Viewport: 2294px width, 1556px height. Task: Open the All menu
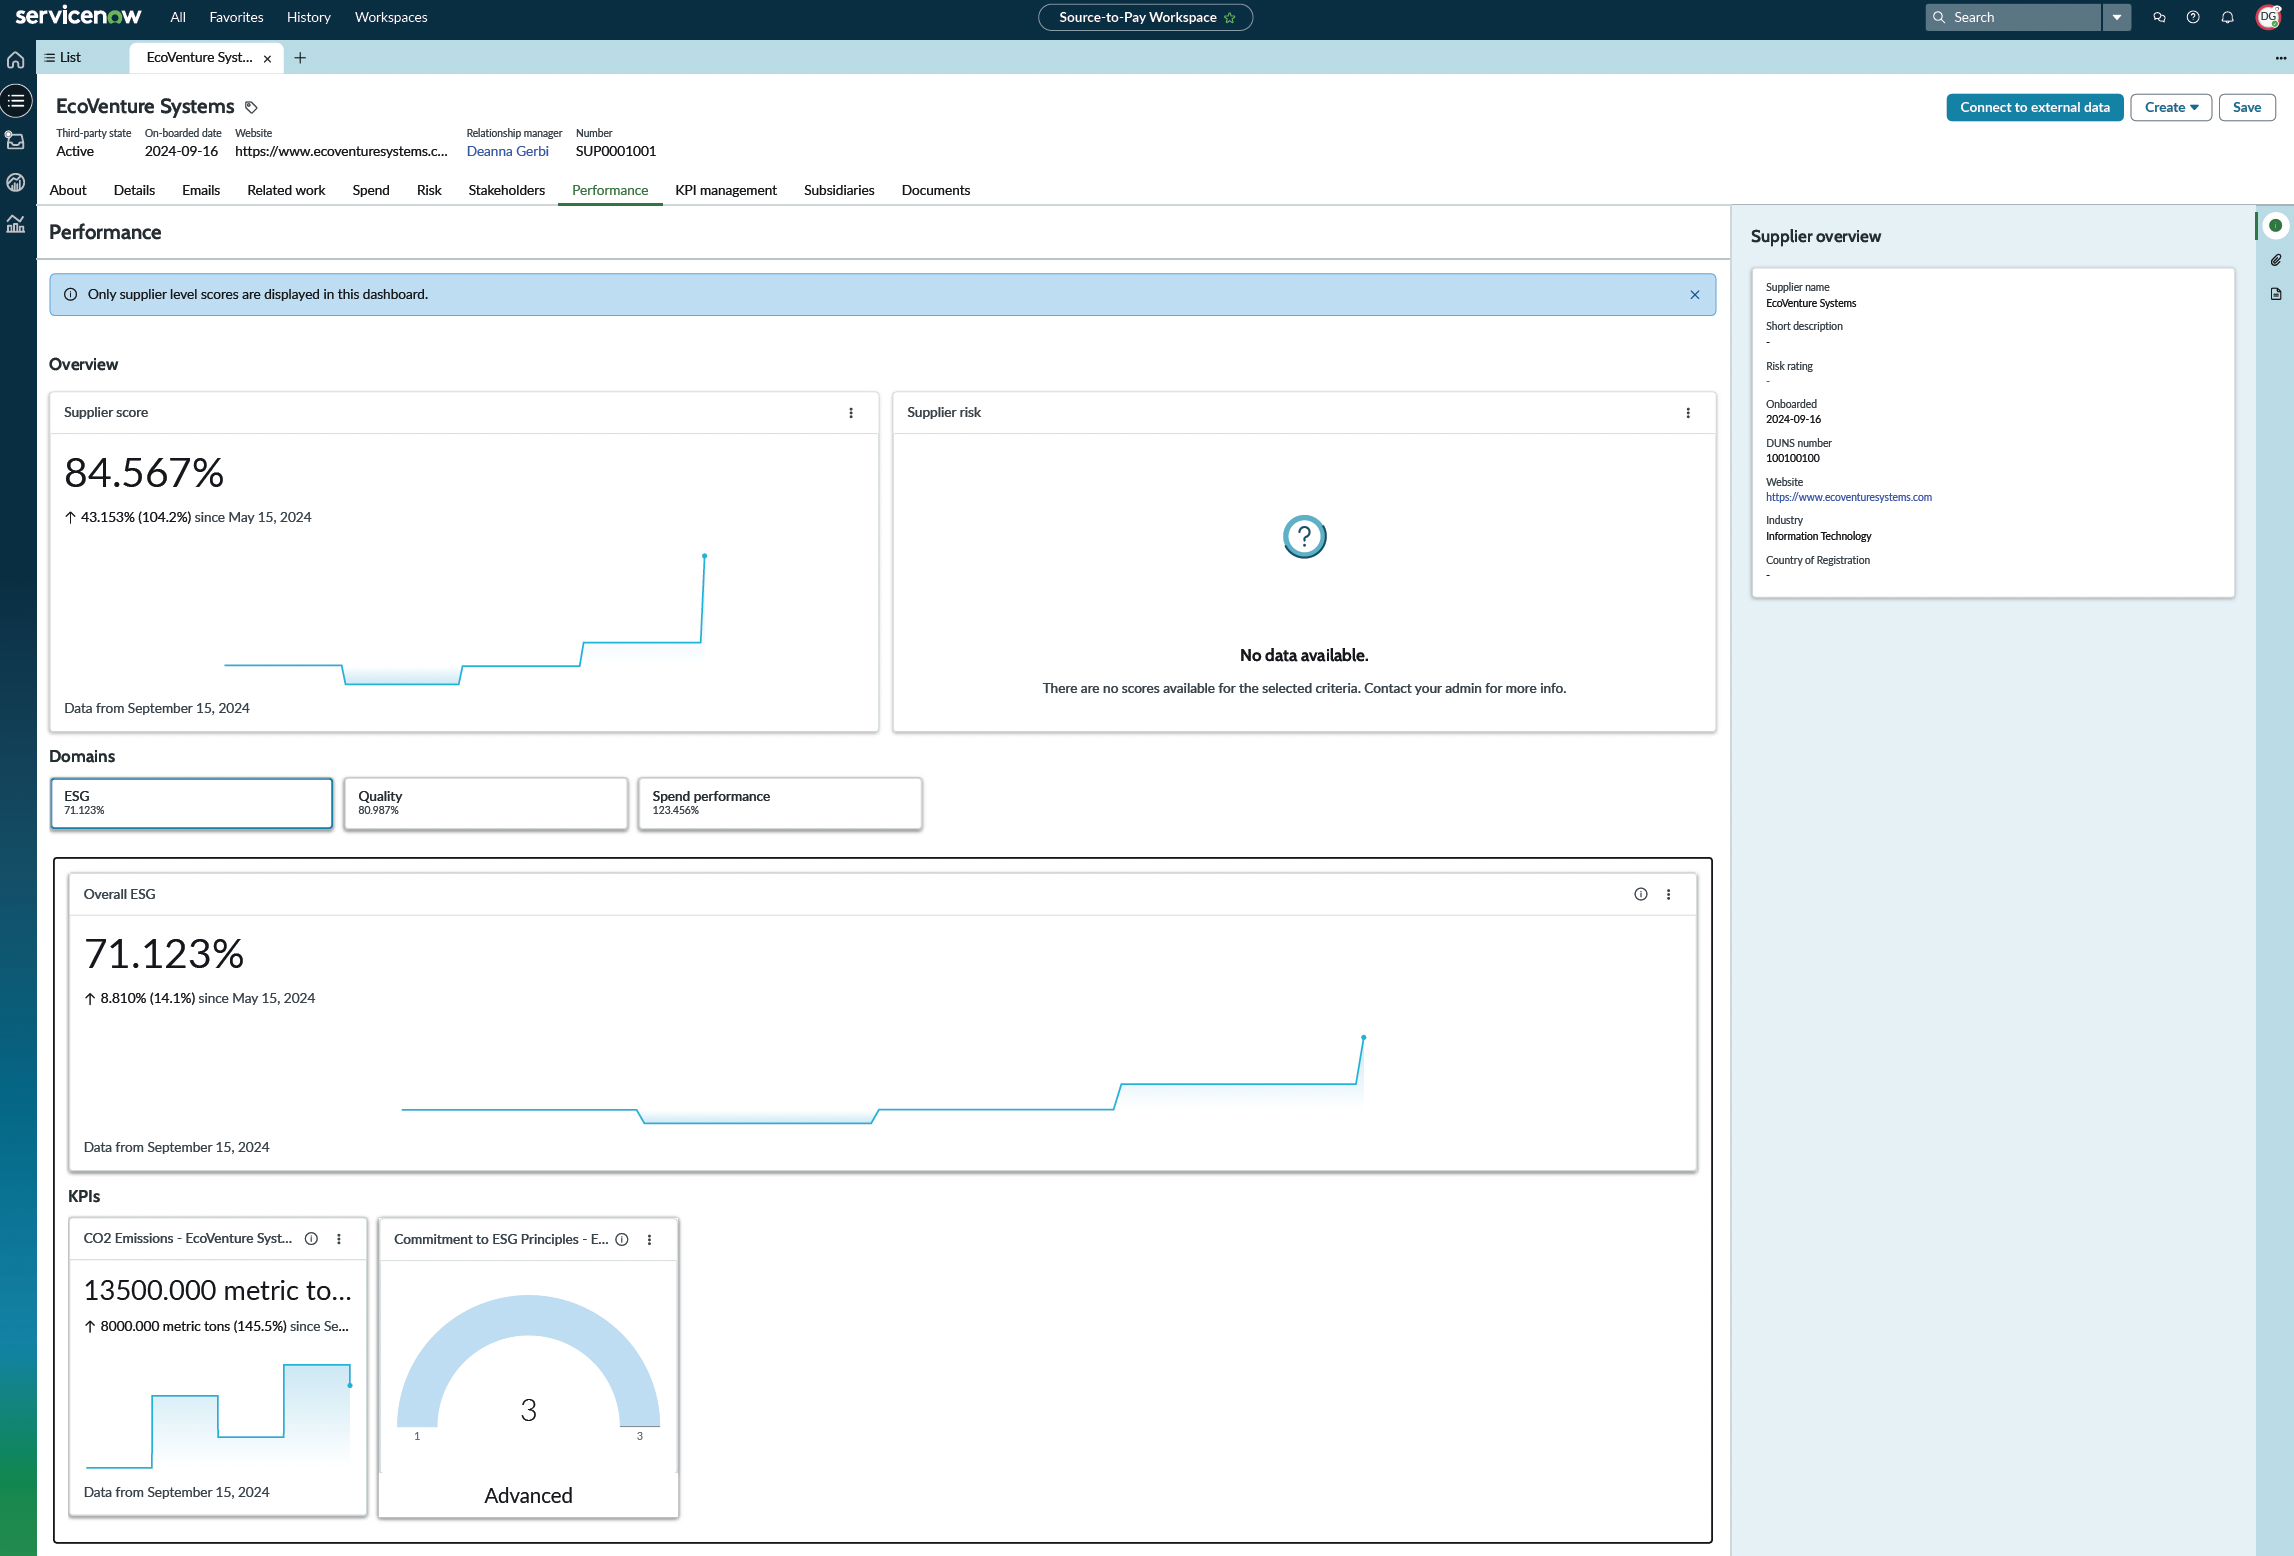(x=178, y=17)
